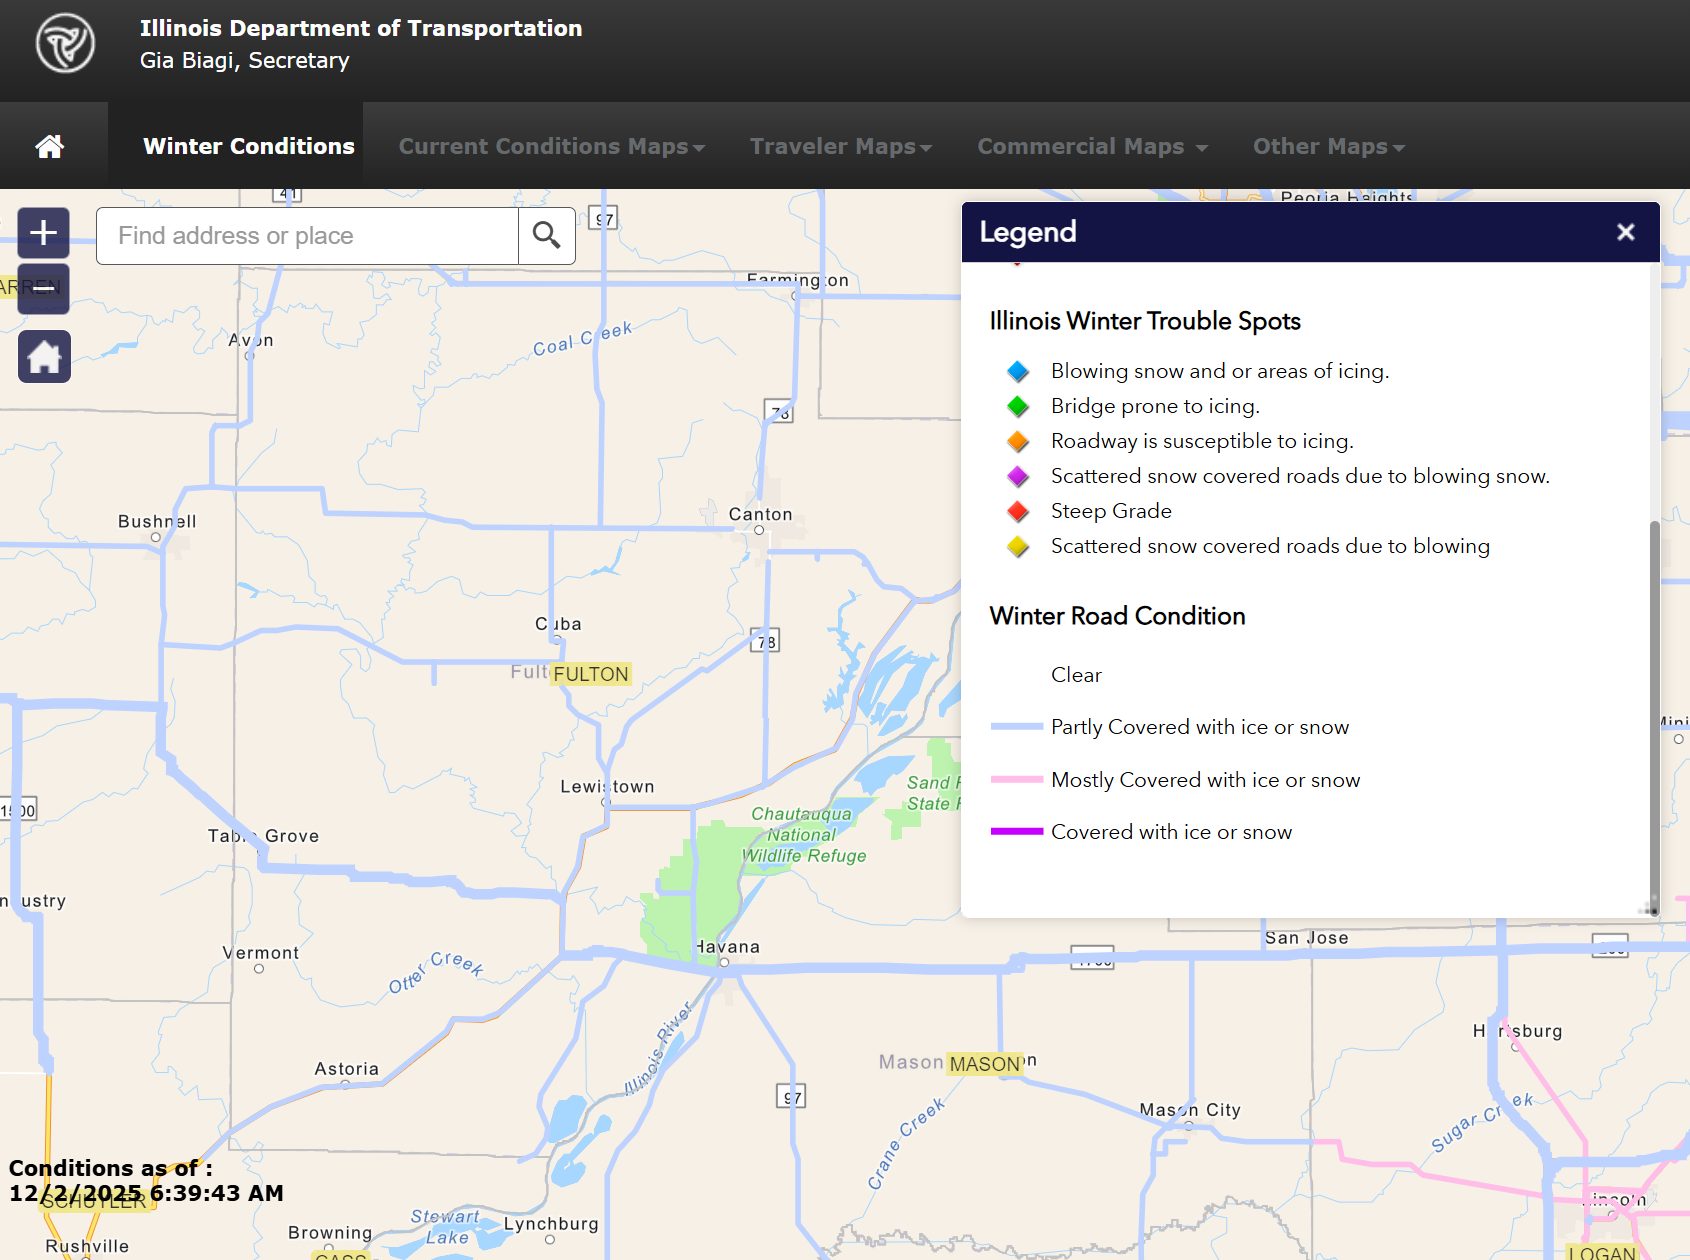
Task: Click the FULTON county label
Action: 591,674
